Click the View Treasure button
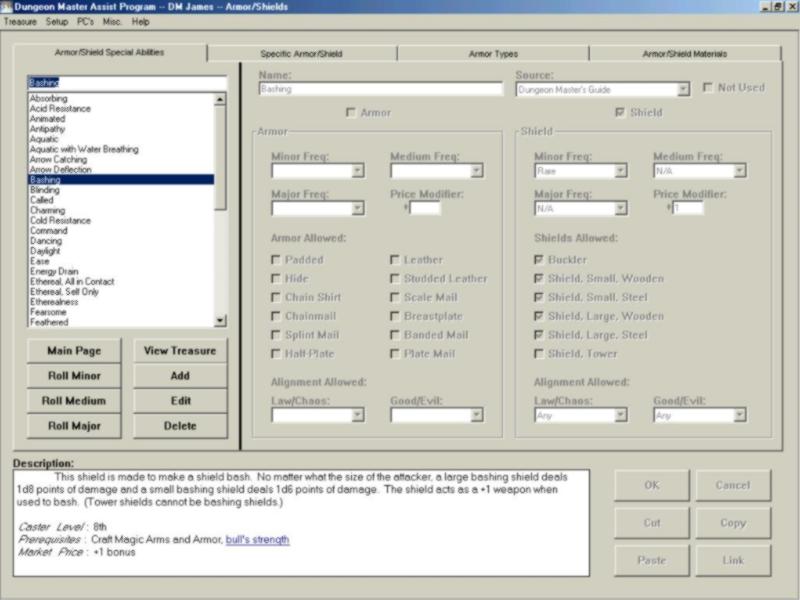 pos(180,351)
